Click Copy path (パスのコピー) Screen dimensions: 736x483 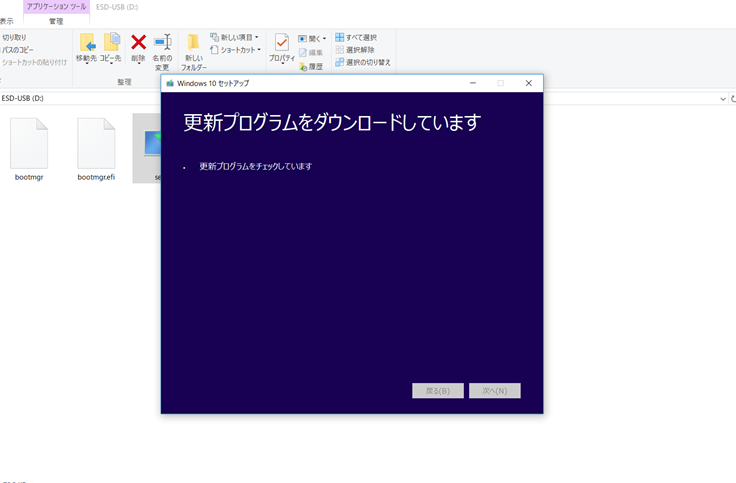[17, 50]
